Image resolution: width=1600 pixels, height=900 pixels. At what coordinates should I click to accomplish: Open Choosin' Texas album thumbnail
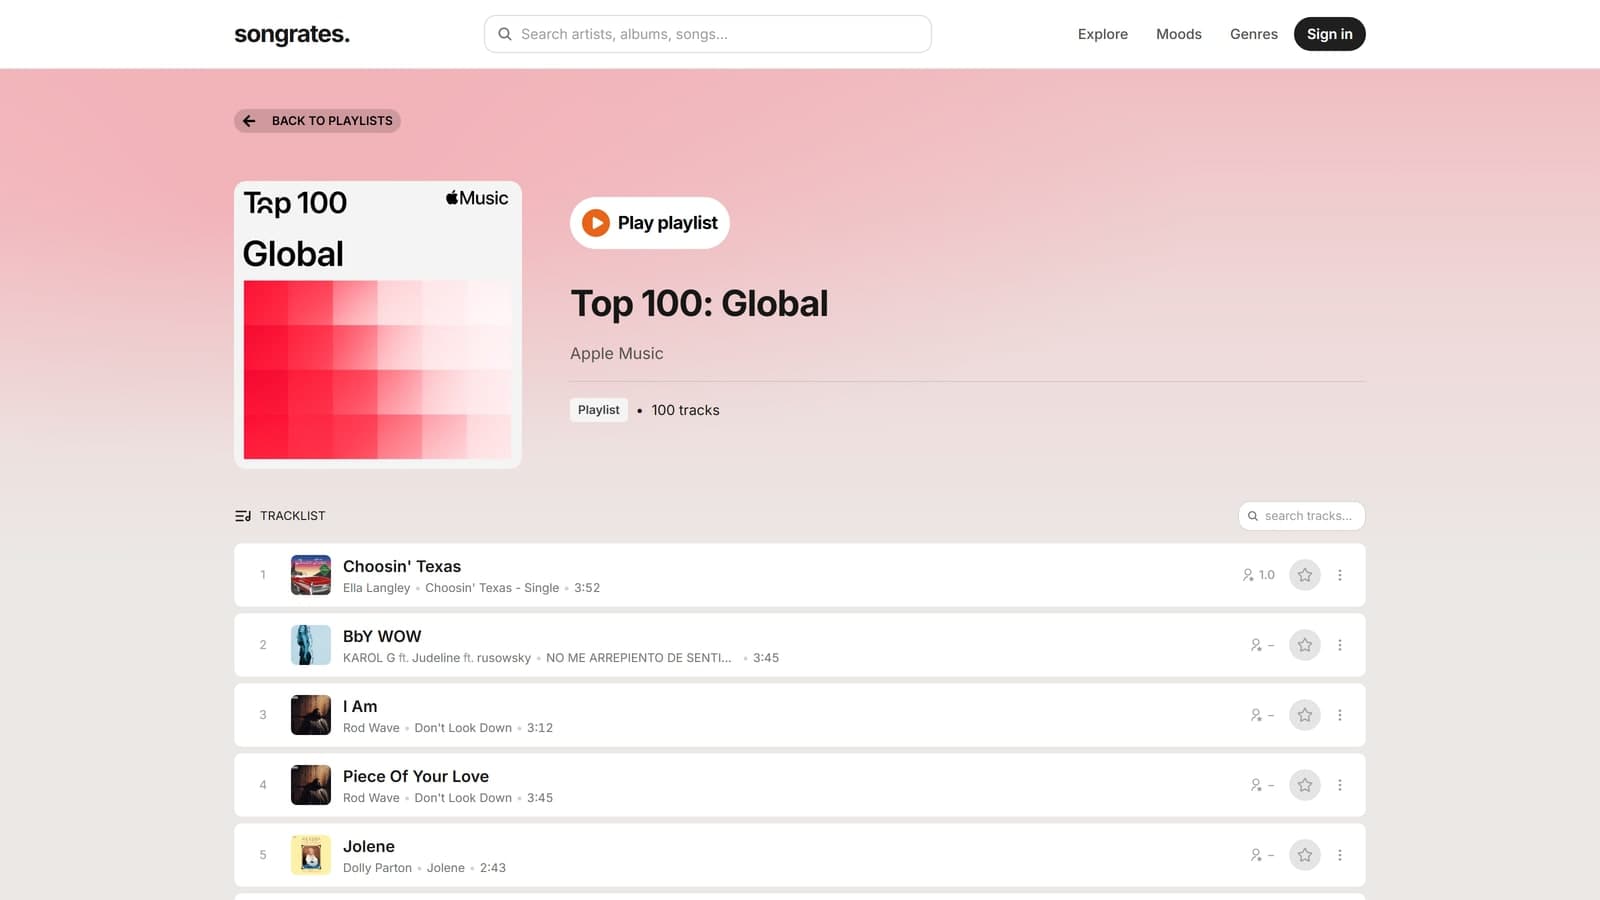click(311, 575)
